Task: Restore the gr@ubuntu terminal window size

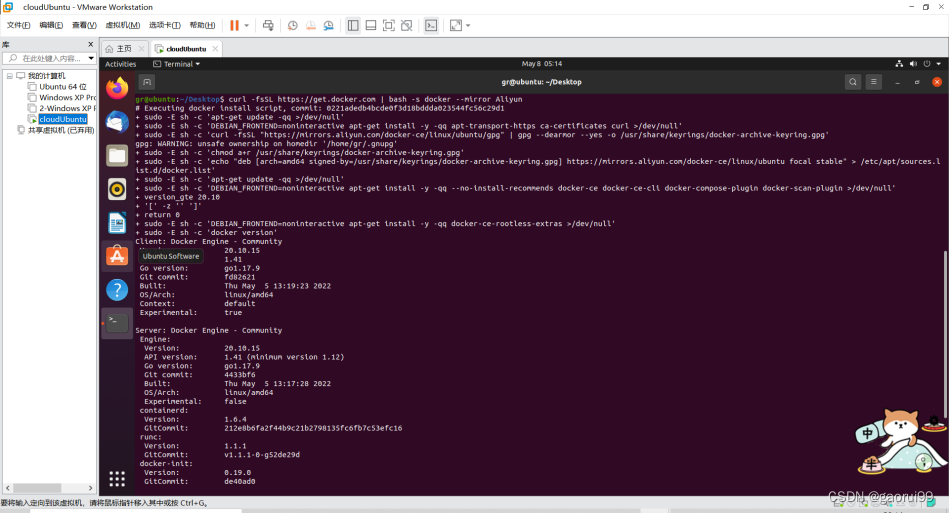Action: [917, 82]
